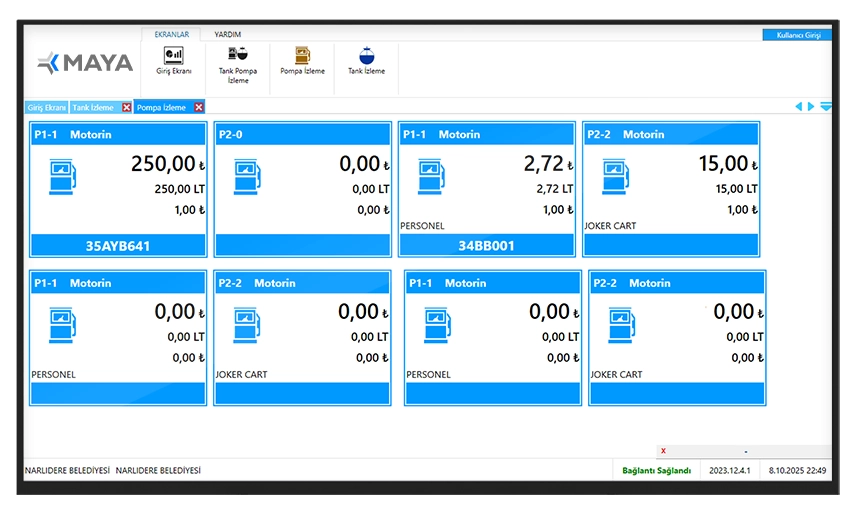Close the Tank İzleme tab
Image resolution: width=850 pixels, height=510 pixels.
pyautogui.click(x=126, y=107)
